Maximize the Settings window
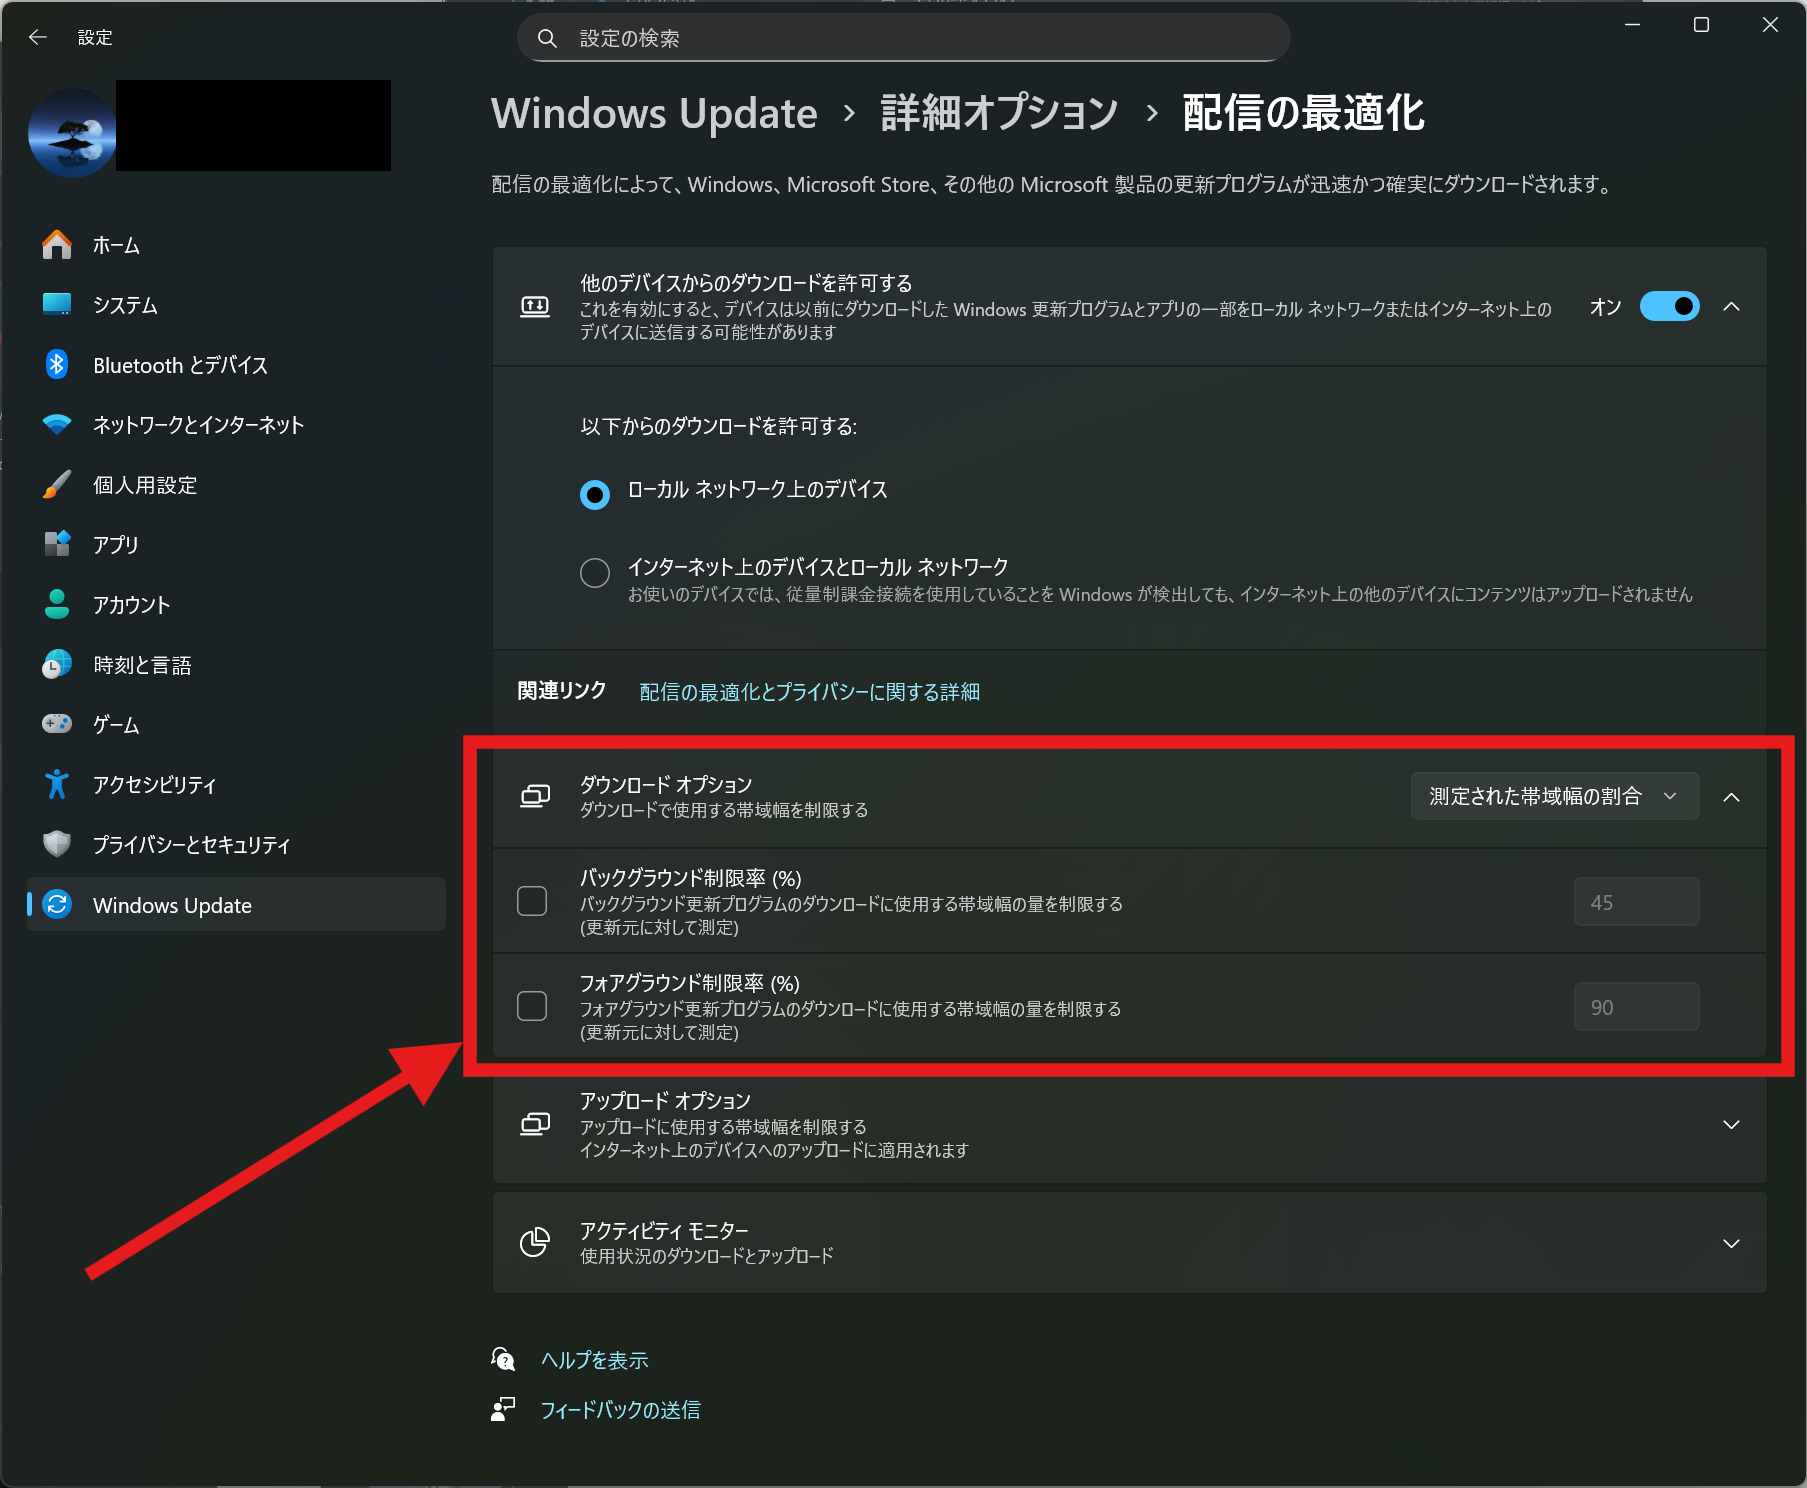 tap(1701, 25)
